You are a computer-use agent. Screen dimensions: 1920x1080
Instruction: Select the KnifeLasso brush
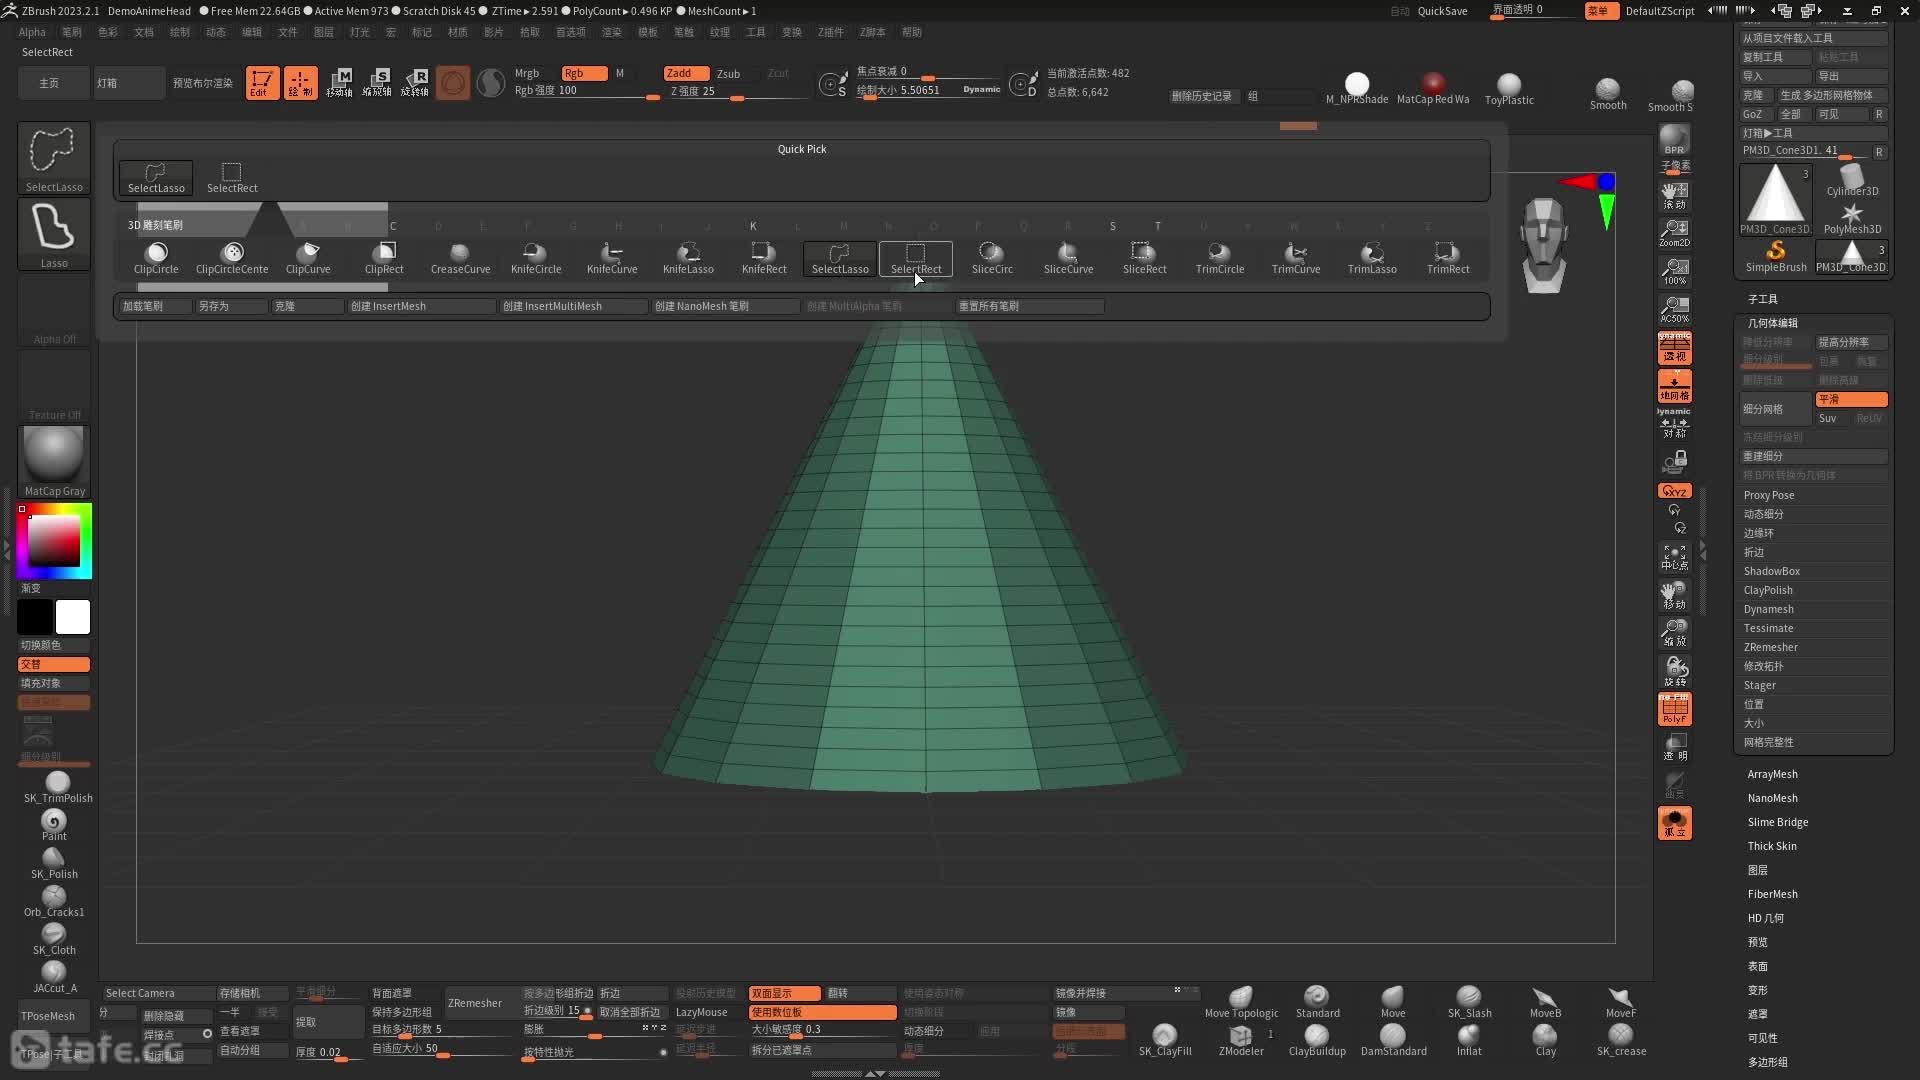[688, 258]
